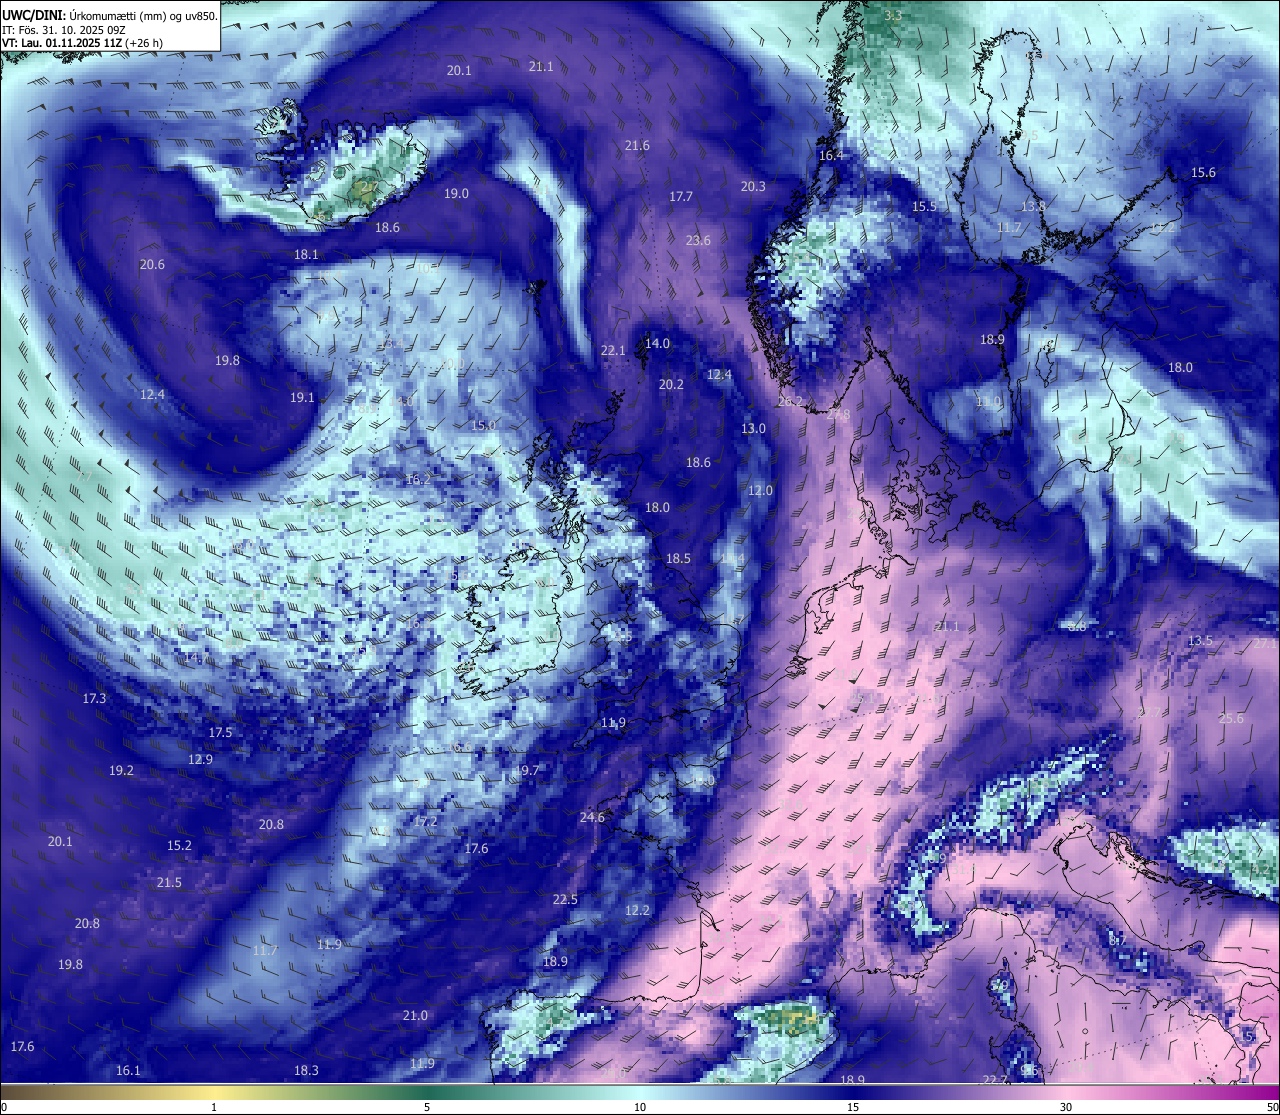Screen dimensions: 1280x1115
Task: Select the 16.4 value near Norway coast
Action: coord(831,156)
